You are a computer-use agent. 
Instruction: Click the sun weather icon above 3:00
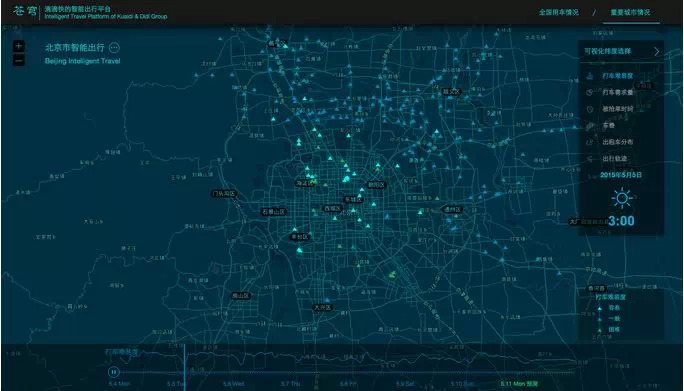coord(621,199)
